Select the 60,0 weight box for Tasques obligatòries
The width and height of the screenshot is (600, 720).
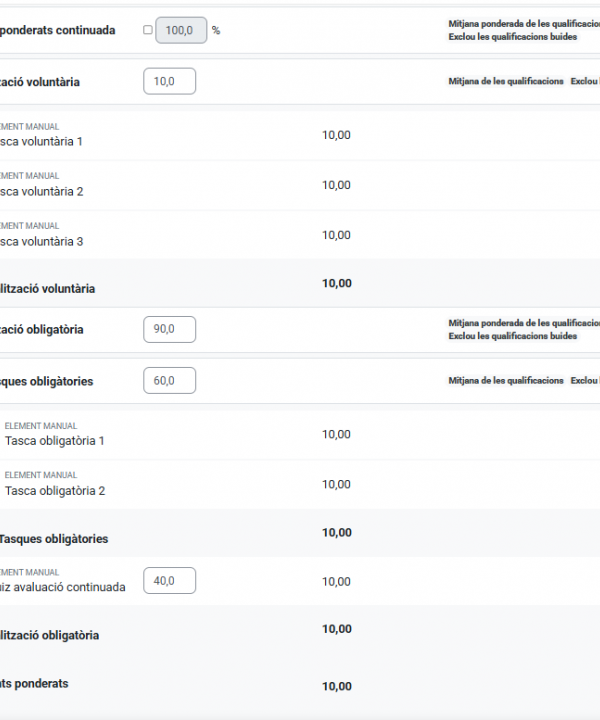tap(169, 380)
